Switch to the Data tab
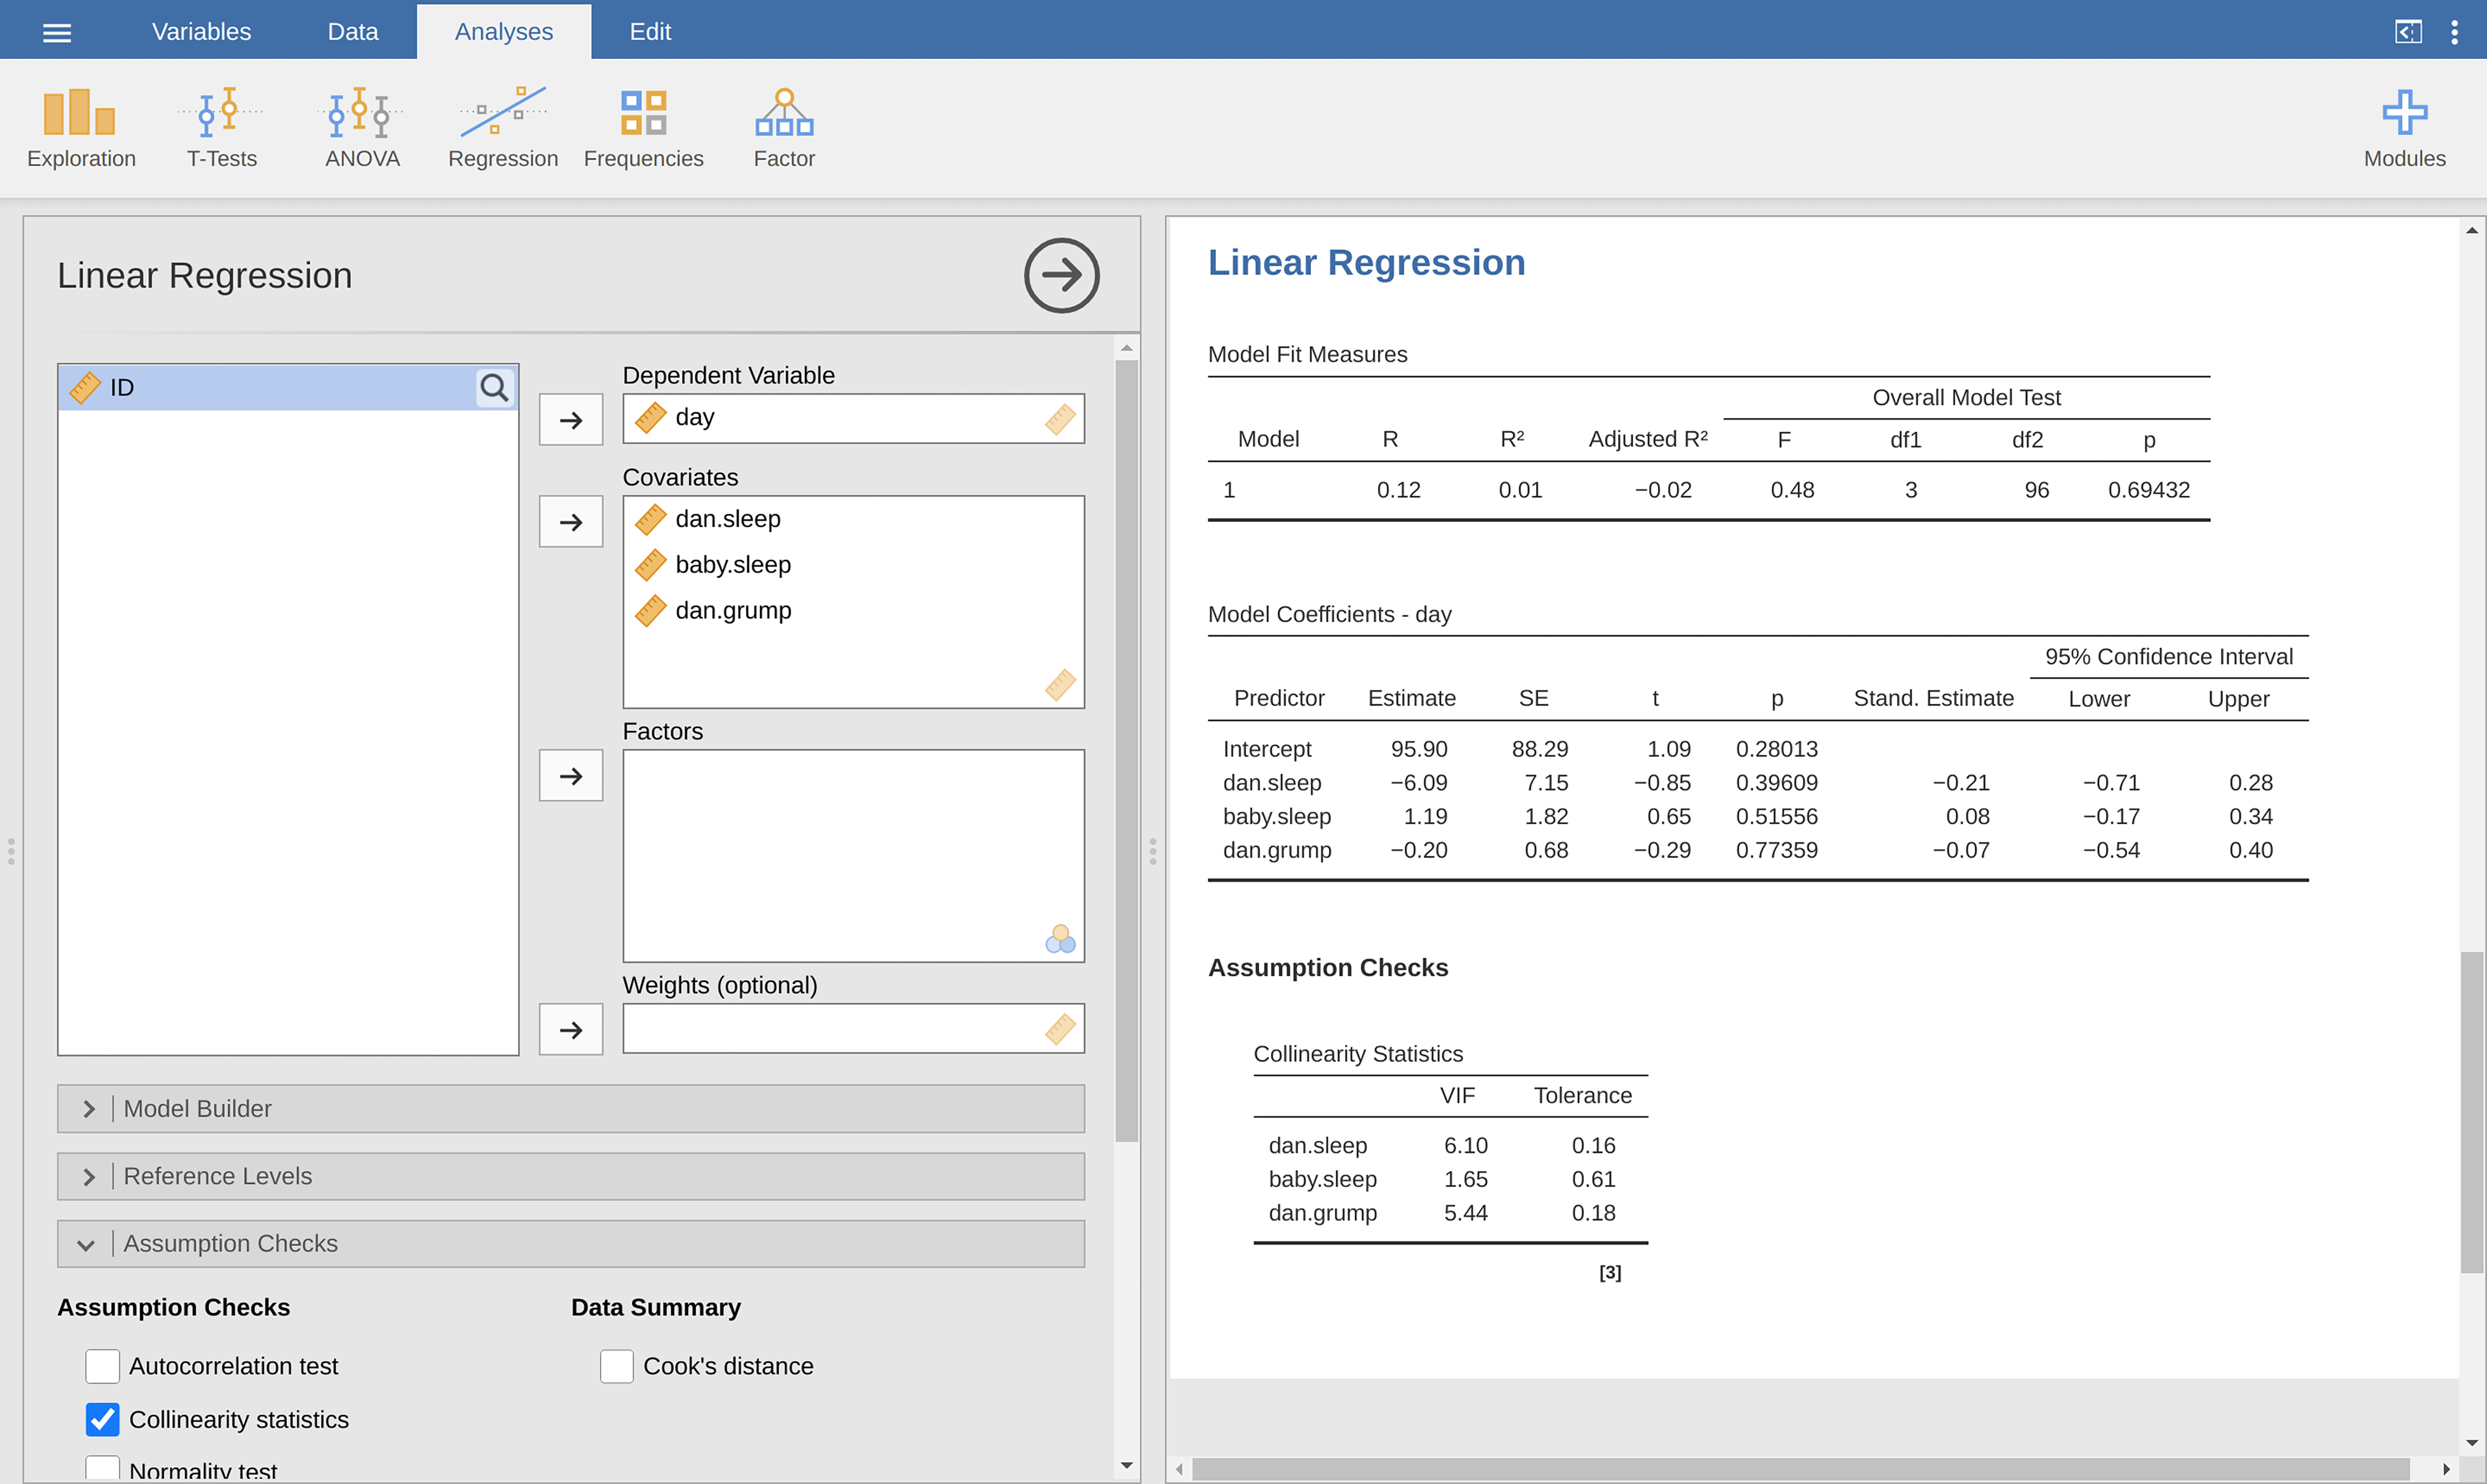 coord(353,31)
